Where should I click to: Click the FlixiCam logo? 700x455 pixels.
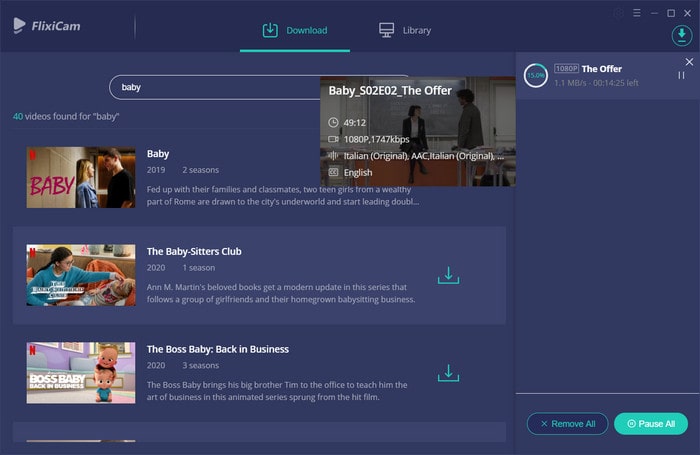(47, 26)
